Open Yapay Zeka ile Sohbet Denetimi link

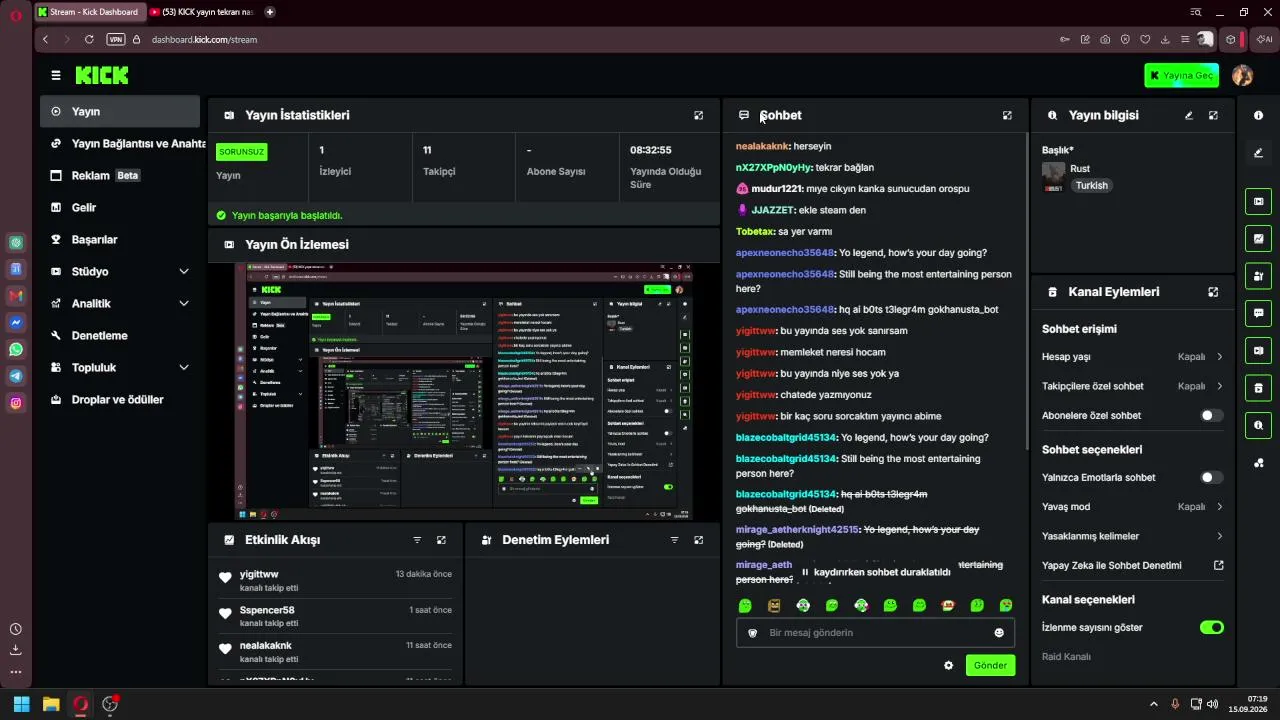(1133, 565)
